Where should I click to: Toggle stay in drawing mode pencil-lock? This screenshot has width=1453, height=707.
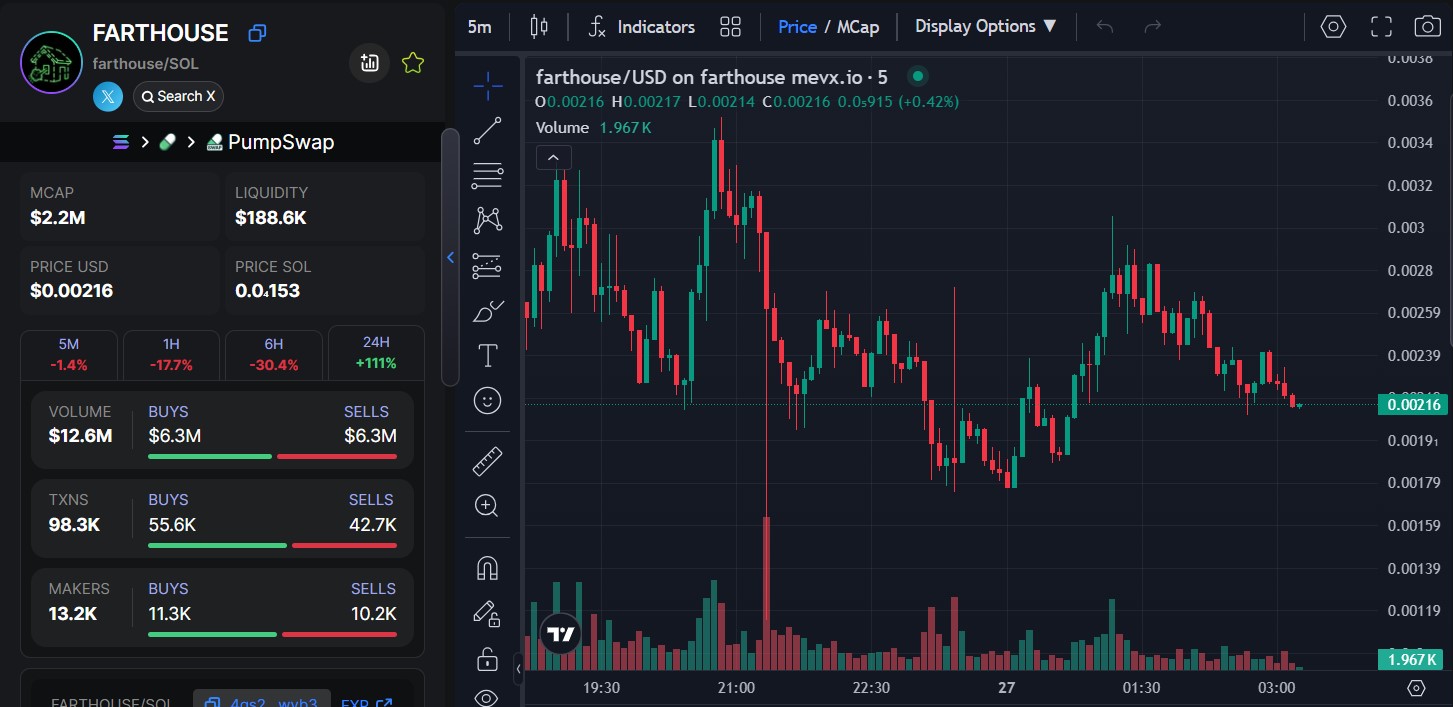point(488,613)
